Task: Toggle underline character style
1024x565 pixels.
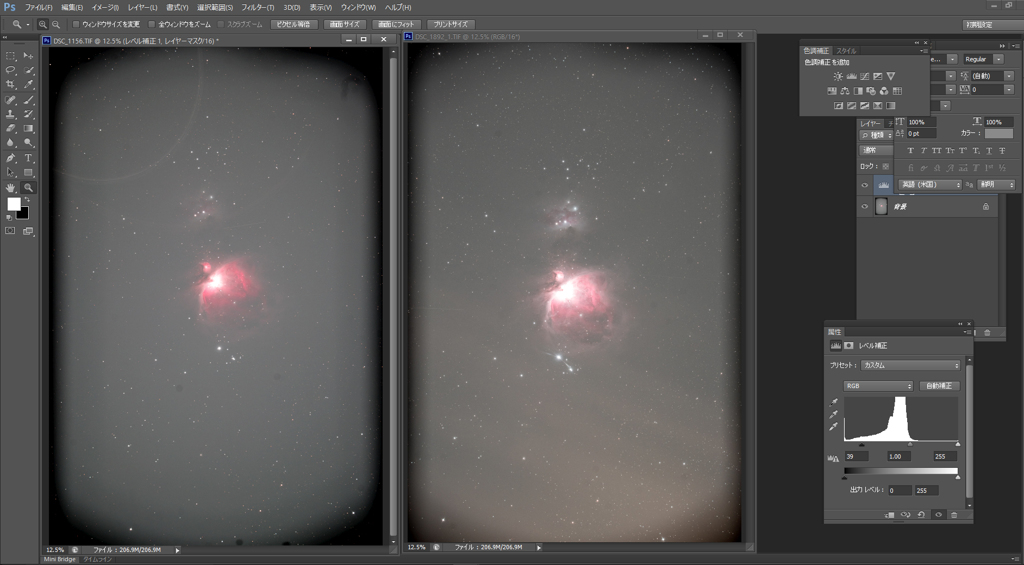Action: click(x=989, y=151)
